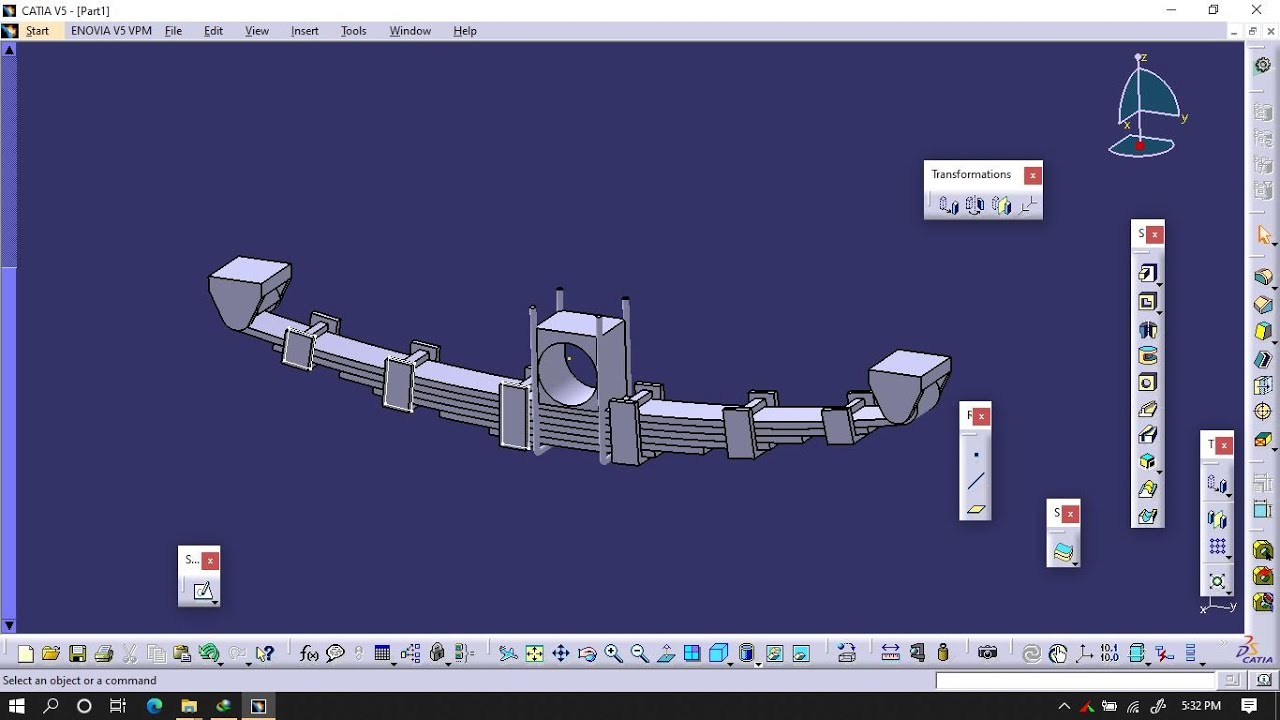Zoom in with the magnifier plus

pyautogui.click(x=613, y=654)
